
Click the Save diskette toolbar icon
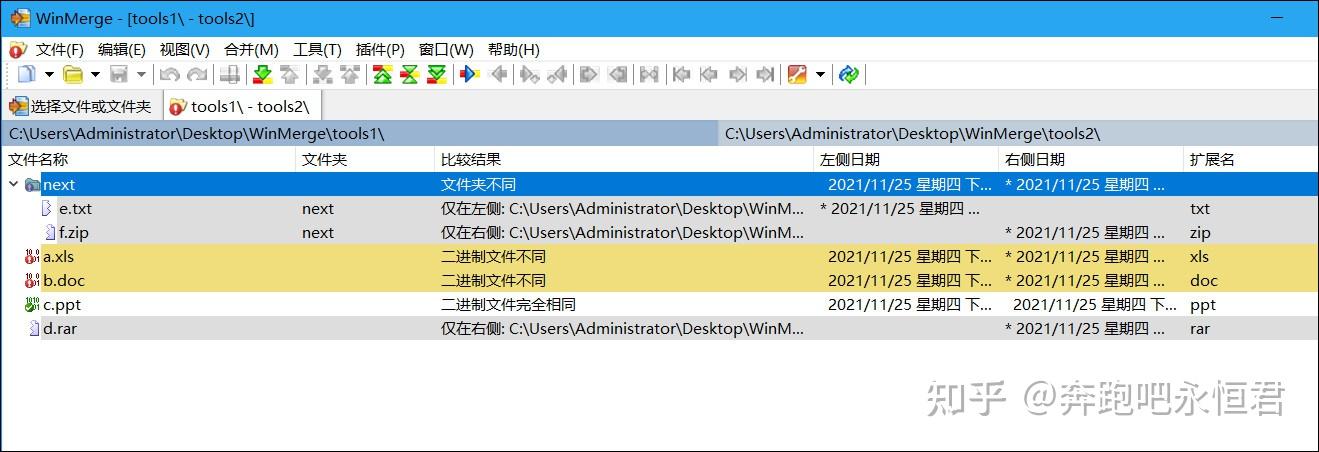tap(118, 74)
